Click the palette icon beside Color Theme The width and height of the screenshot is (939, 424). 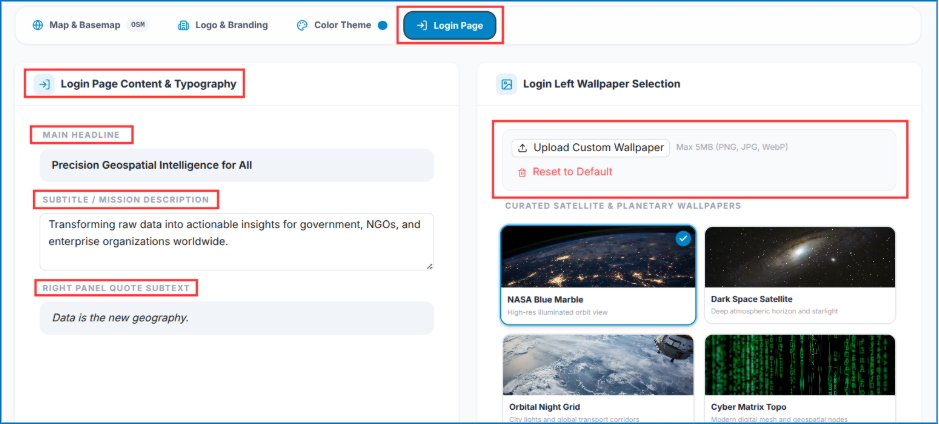coord(302,25)
